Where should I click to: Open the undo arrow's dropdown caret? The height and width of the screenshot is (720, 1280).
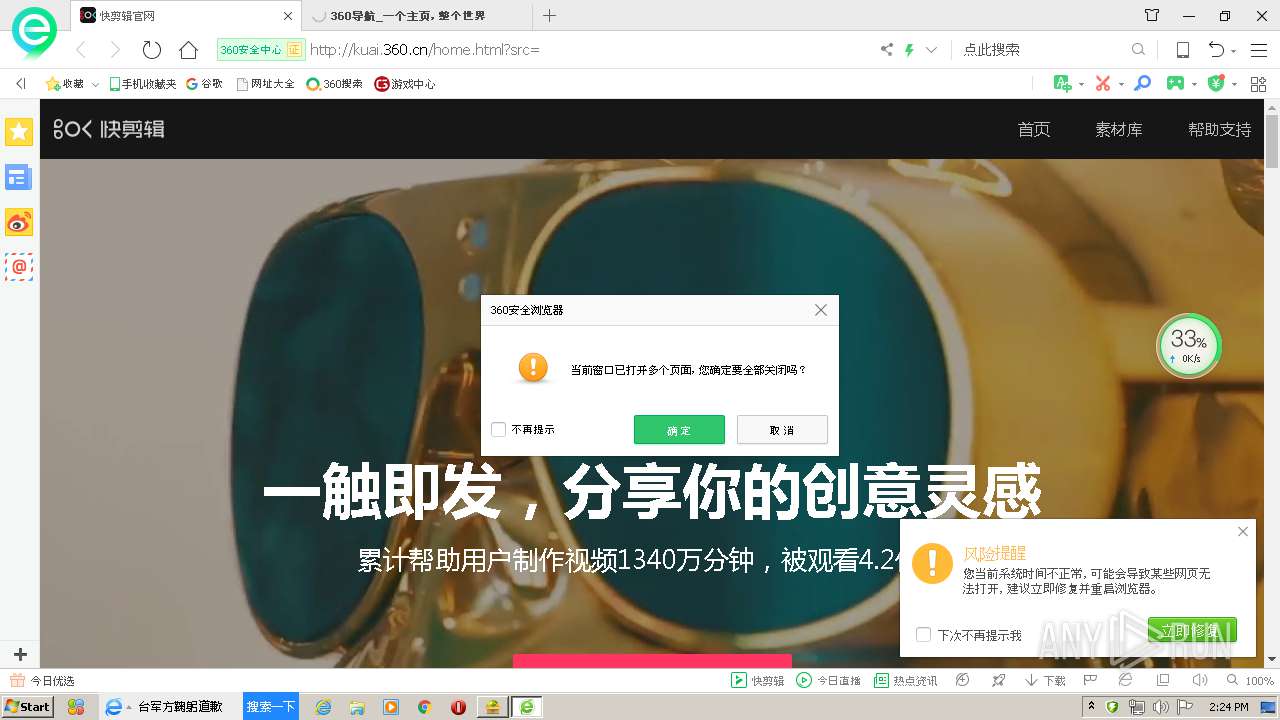click(1234, 51)
